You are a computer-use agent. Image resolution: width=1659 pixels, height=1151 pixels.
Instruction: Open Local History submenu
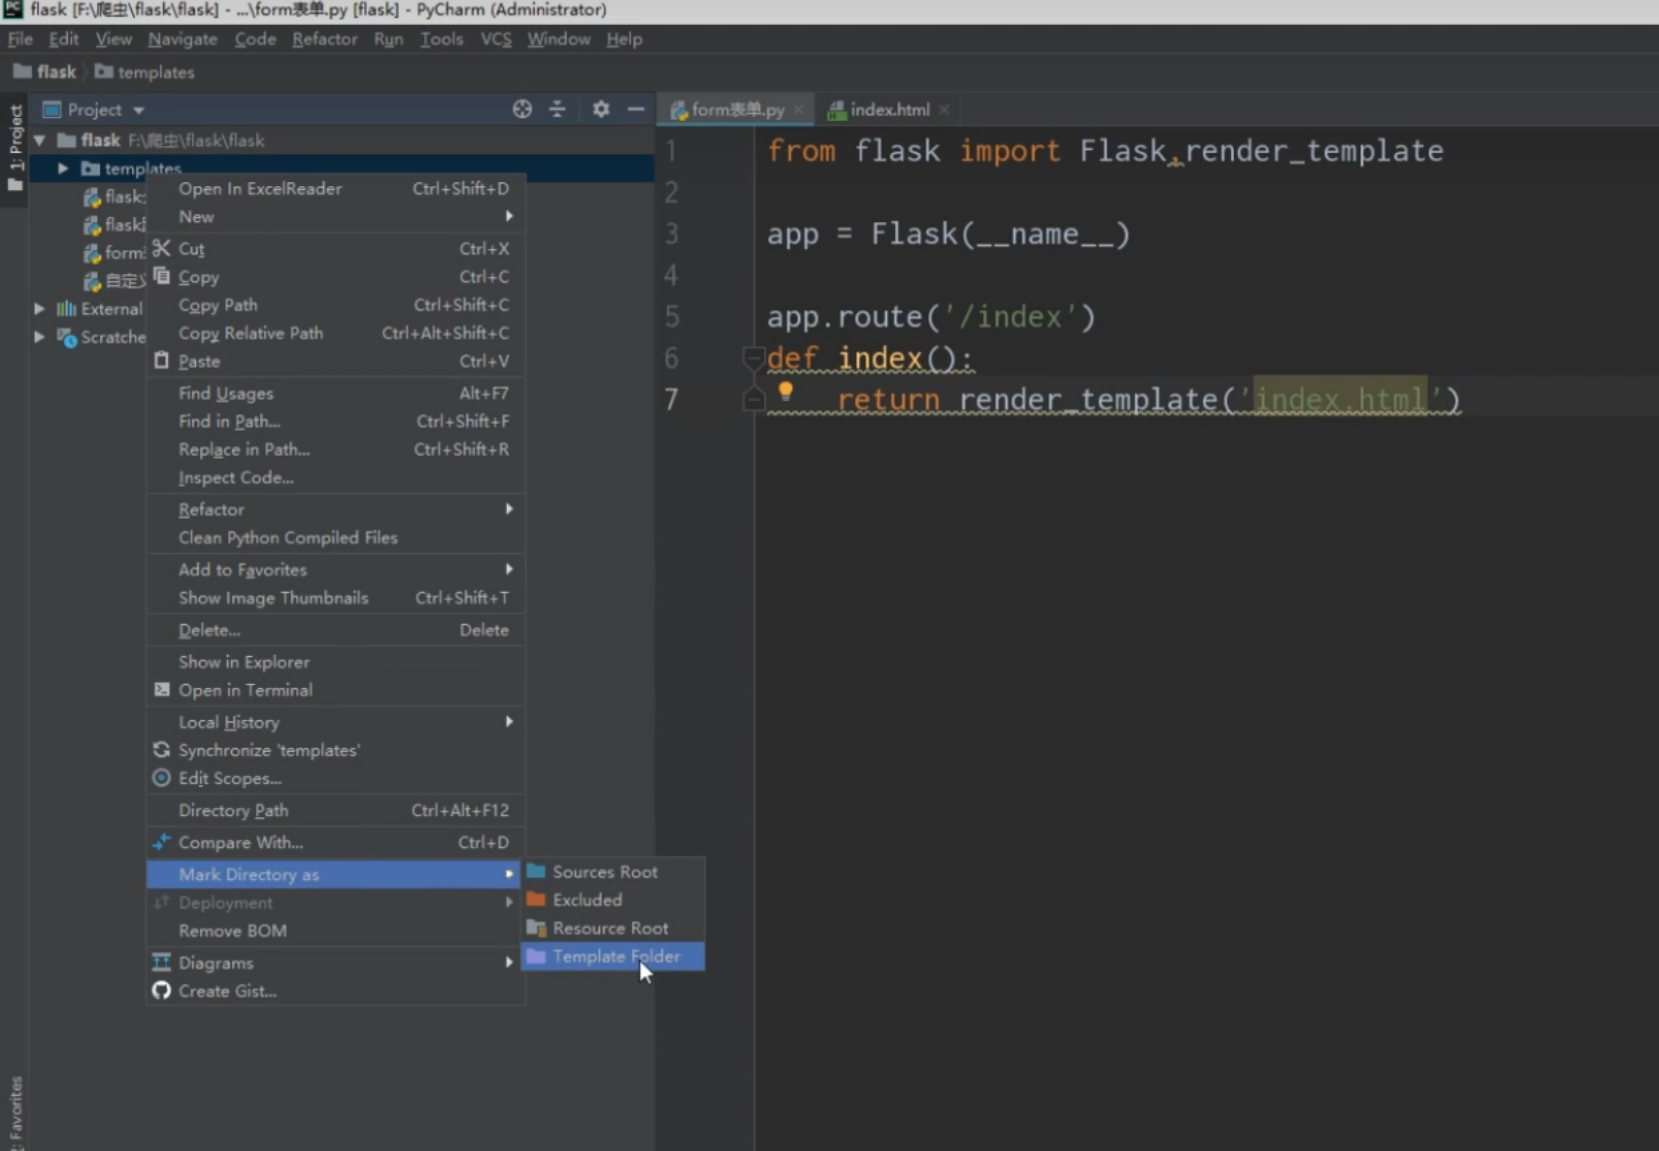point(336,722)
